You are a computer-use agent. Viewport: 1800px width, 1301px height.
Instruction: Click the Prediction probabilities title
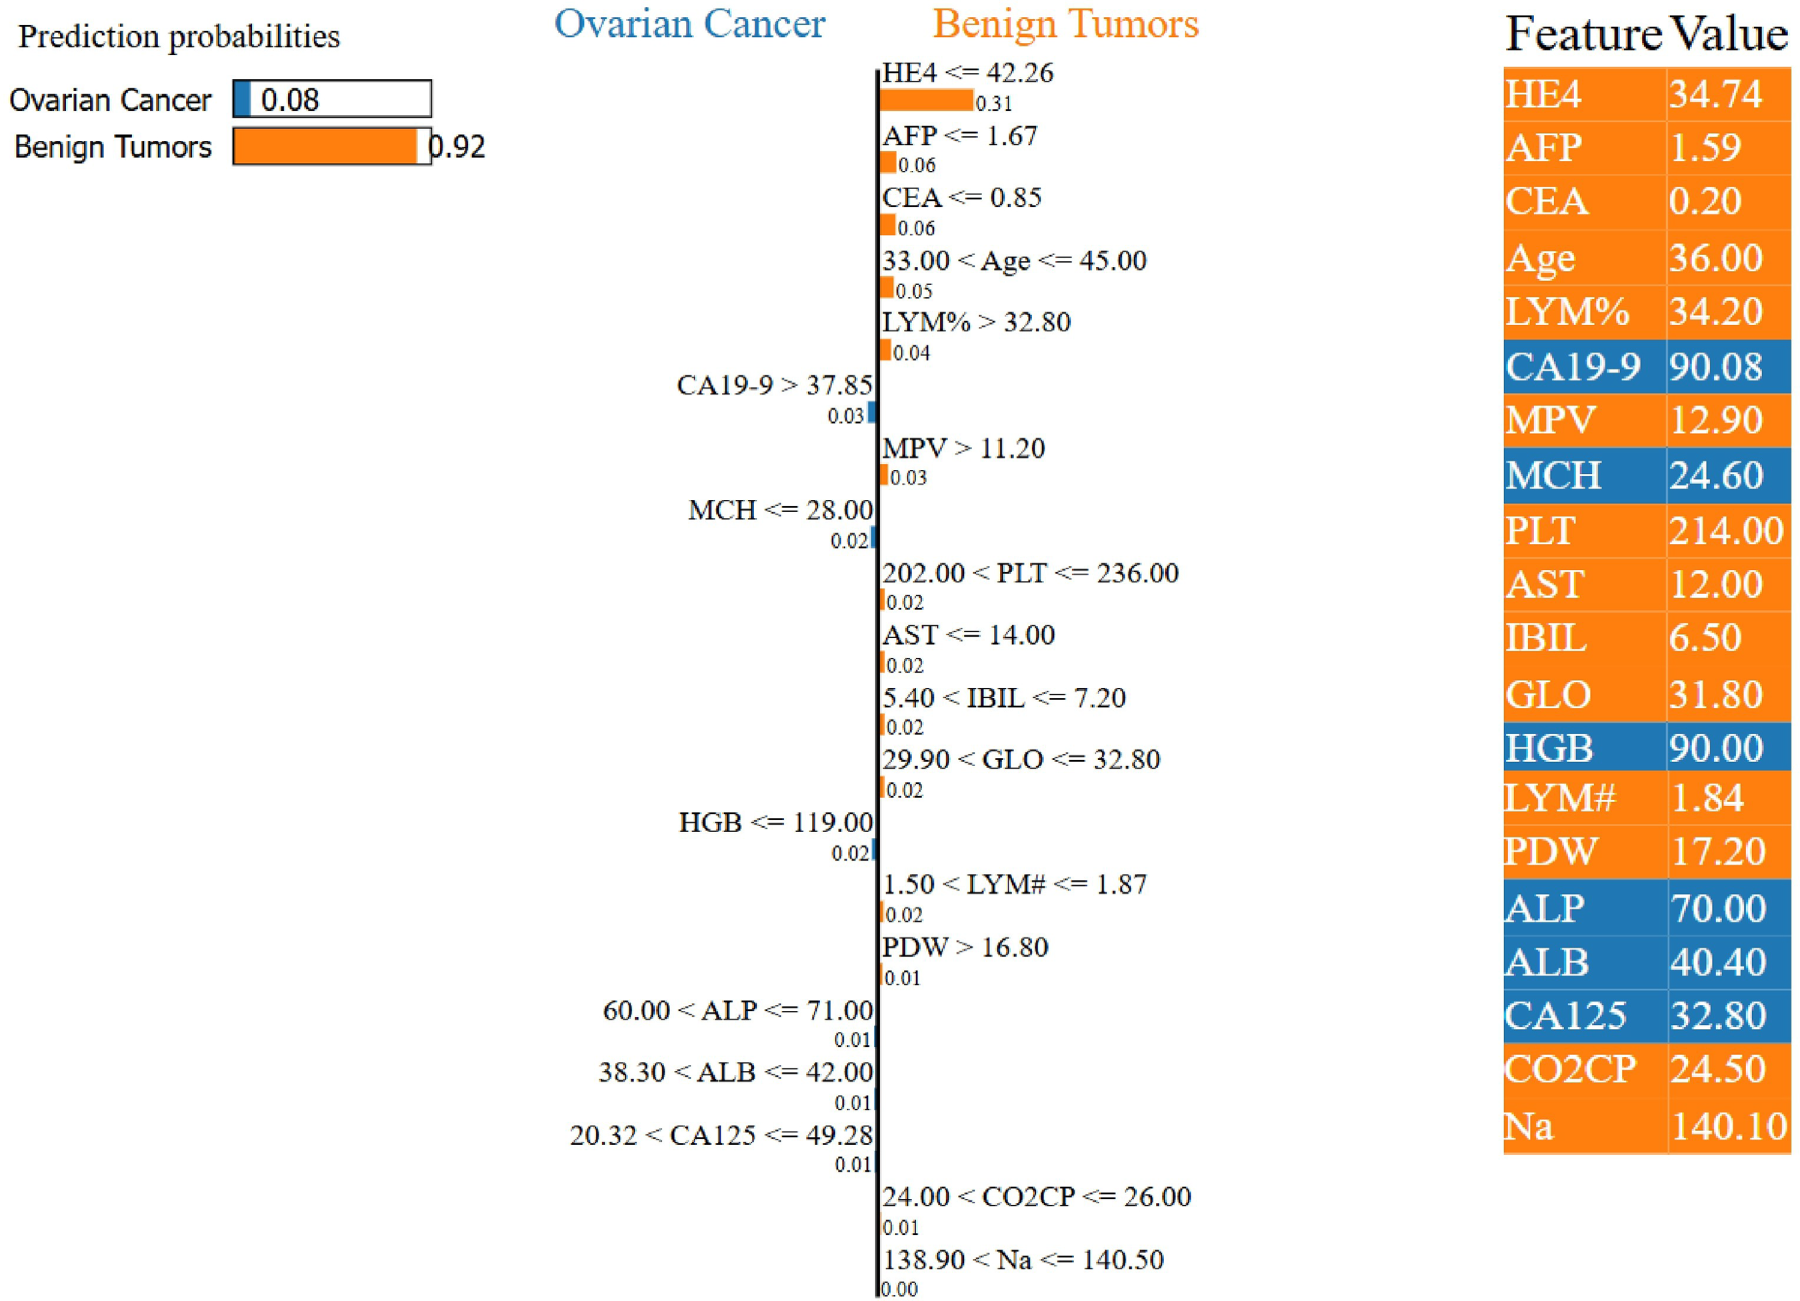(179, 37)
